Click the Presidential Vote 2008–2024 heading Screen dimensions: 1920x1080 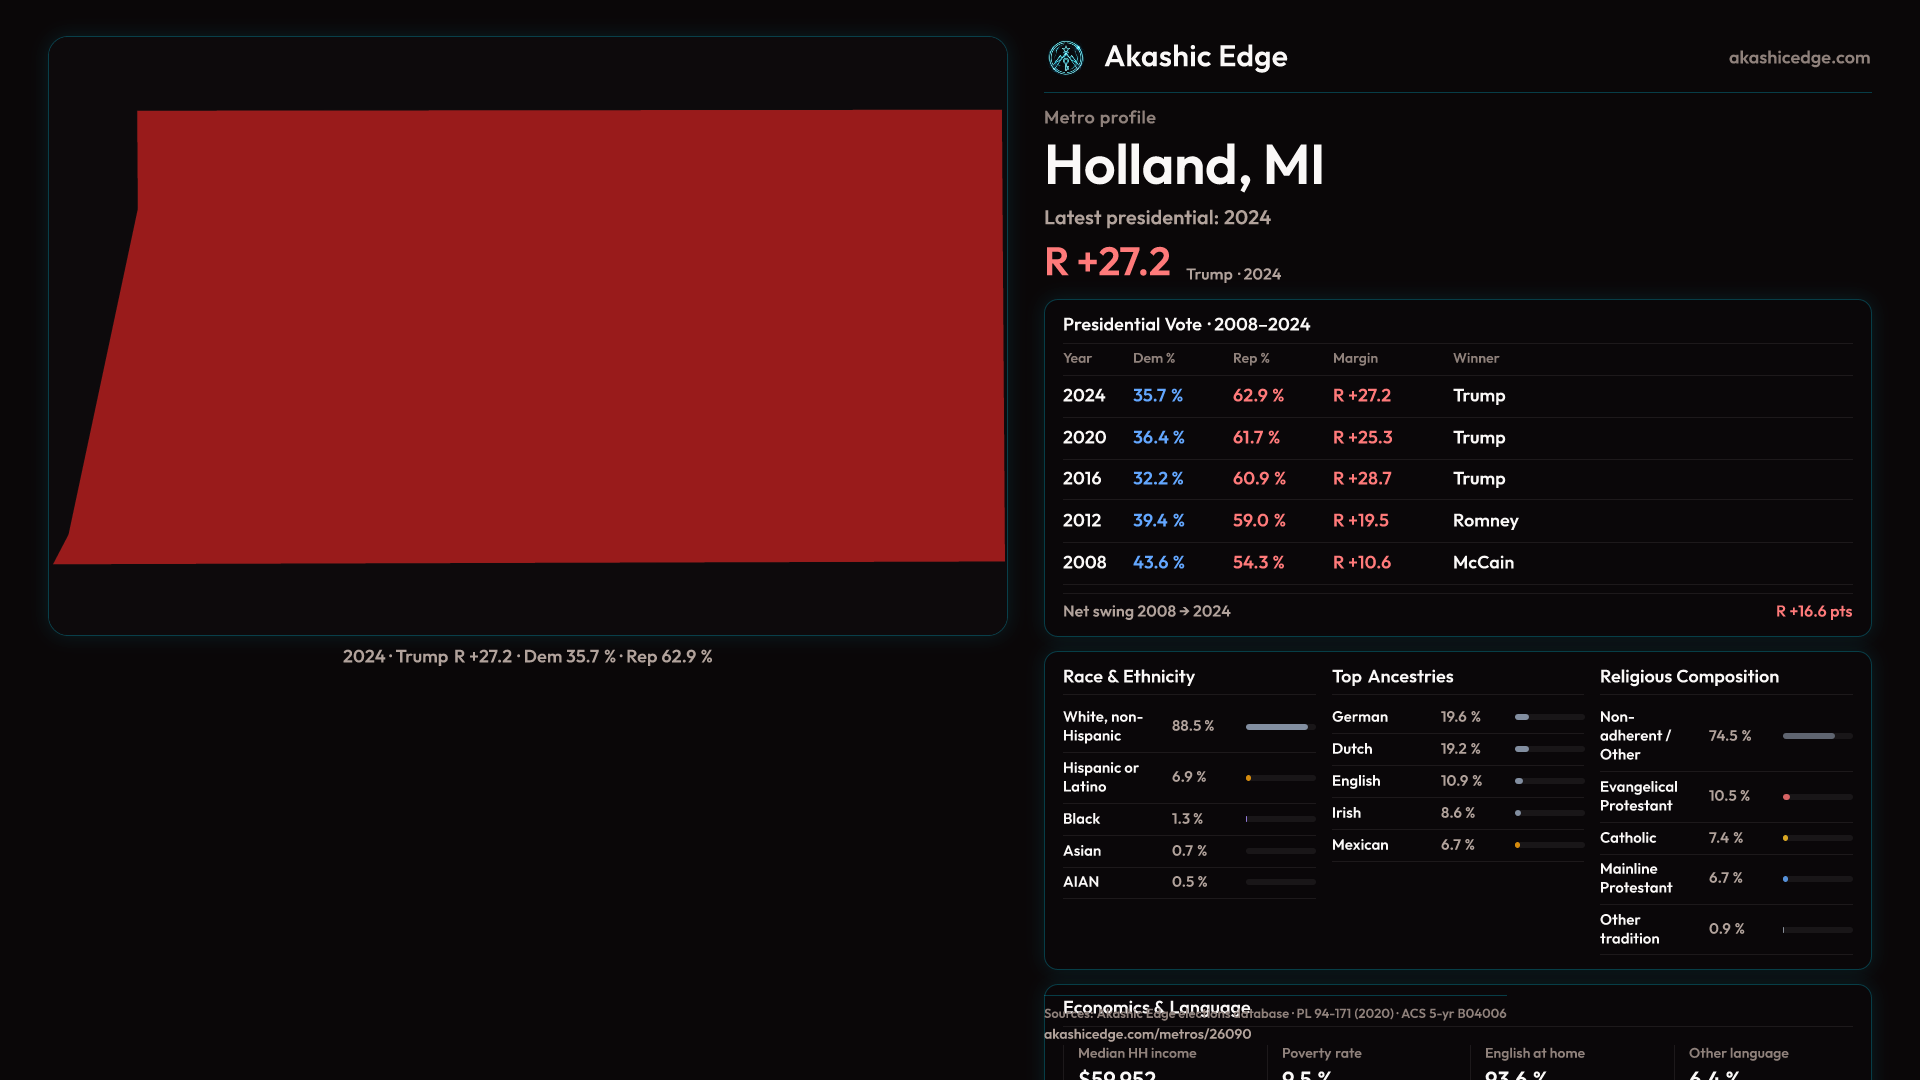(x=1186, y=324)
